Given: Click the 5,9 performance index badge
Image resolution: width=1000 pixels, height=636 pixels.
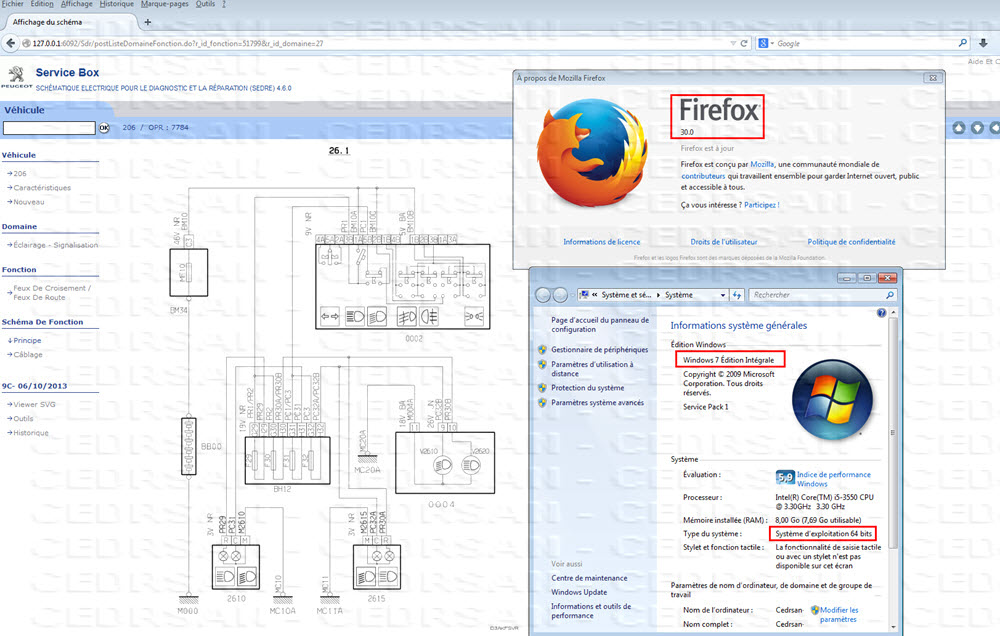Looking at the screenshot, I should pyautogui.click(x=785, y=477).
